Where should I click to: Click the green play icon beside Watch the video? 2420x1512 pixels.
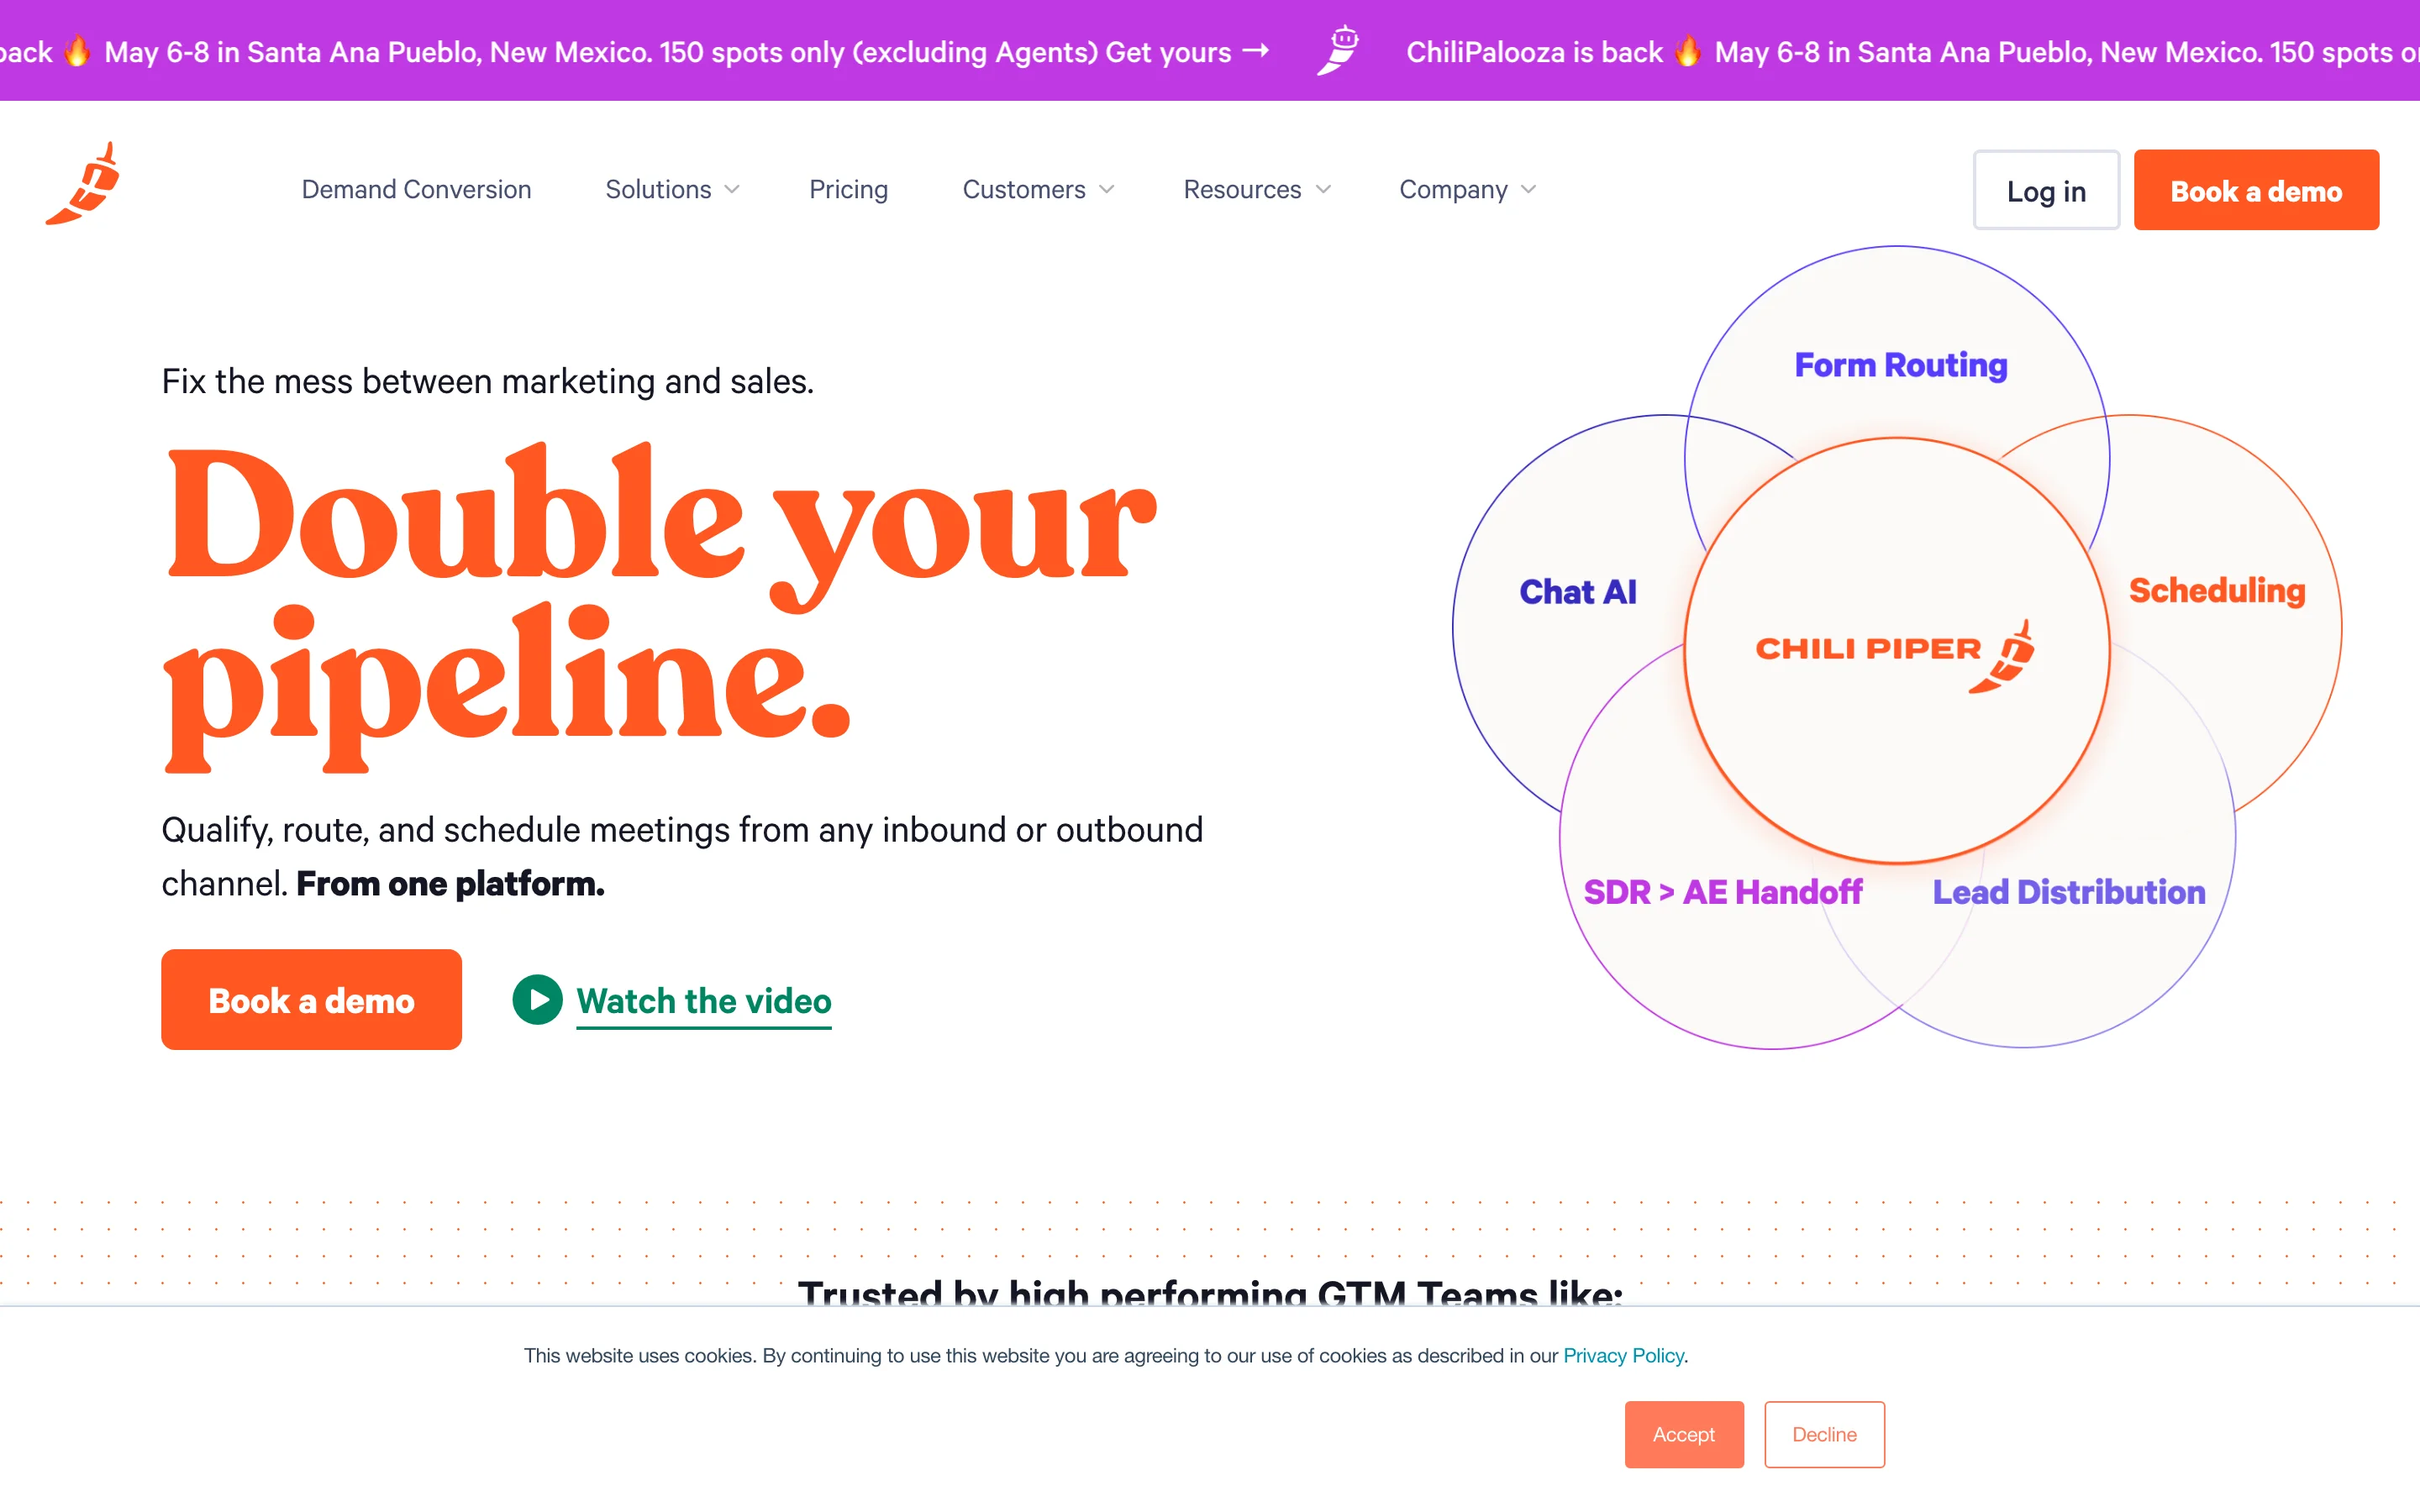click(x=537, y=1000)
